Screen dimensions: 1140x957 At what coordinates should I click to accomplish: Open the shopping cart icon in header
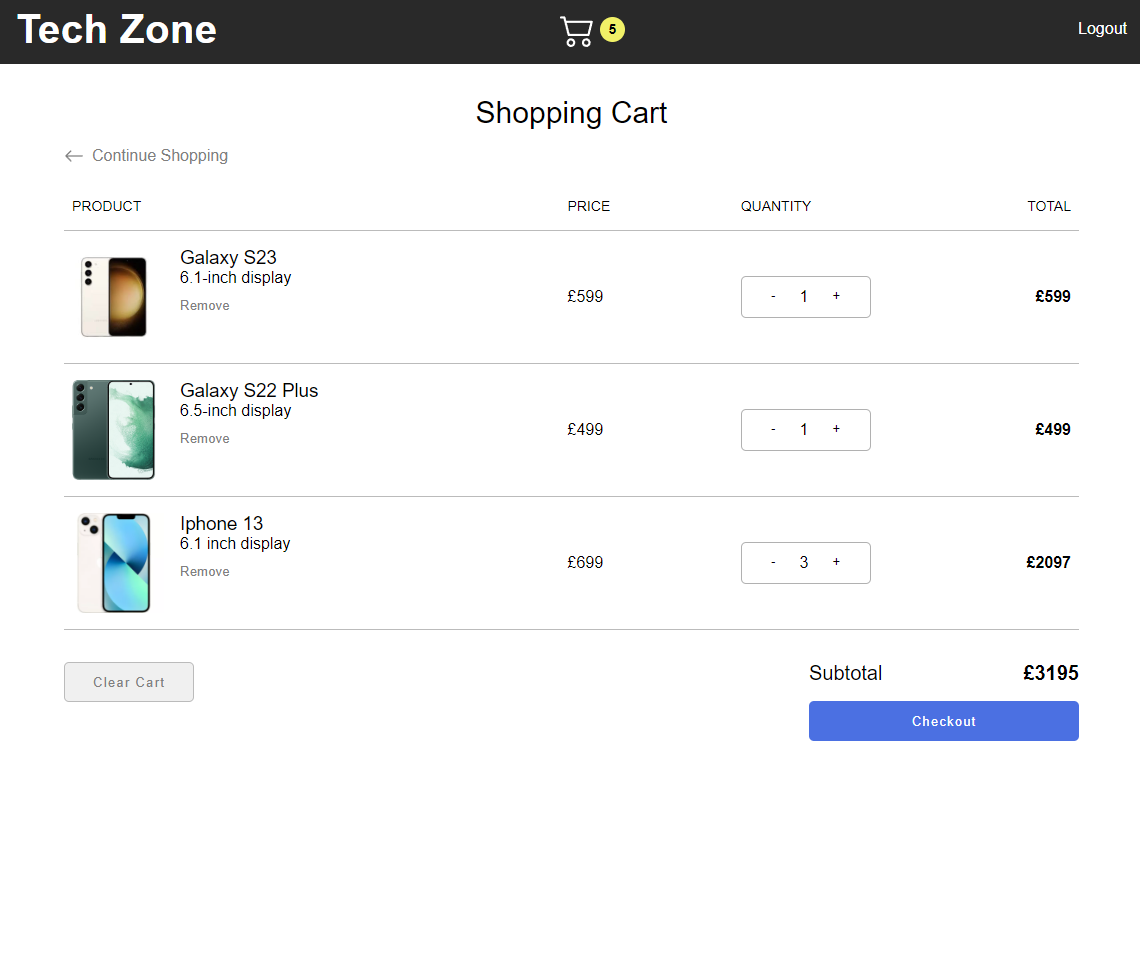(x=576, y=30)
